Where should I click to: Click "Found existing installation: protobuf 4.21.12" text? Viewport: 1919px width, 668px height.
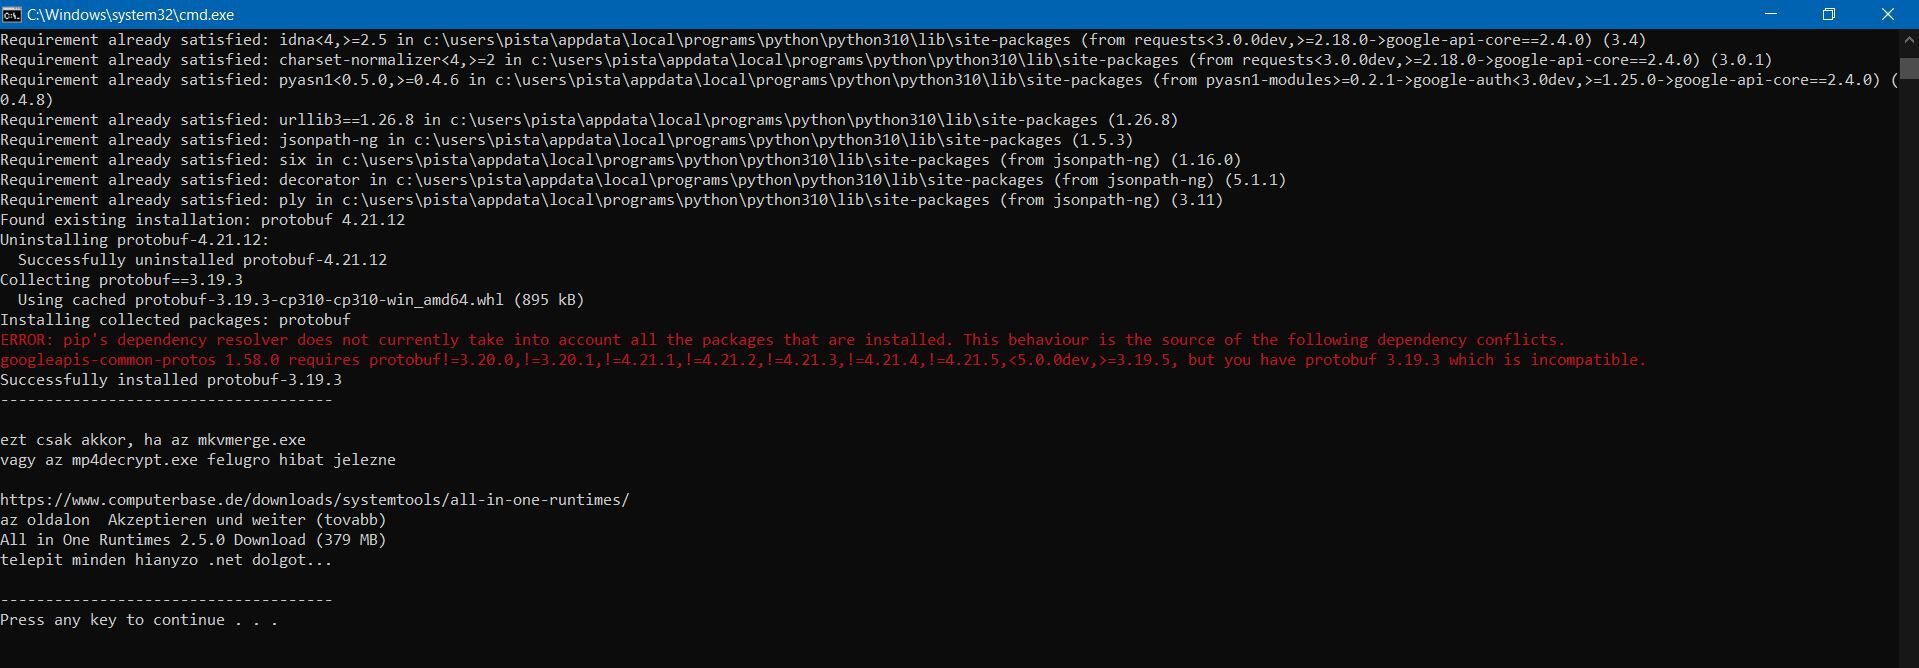click(202, 220)
